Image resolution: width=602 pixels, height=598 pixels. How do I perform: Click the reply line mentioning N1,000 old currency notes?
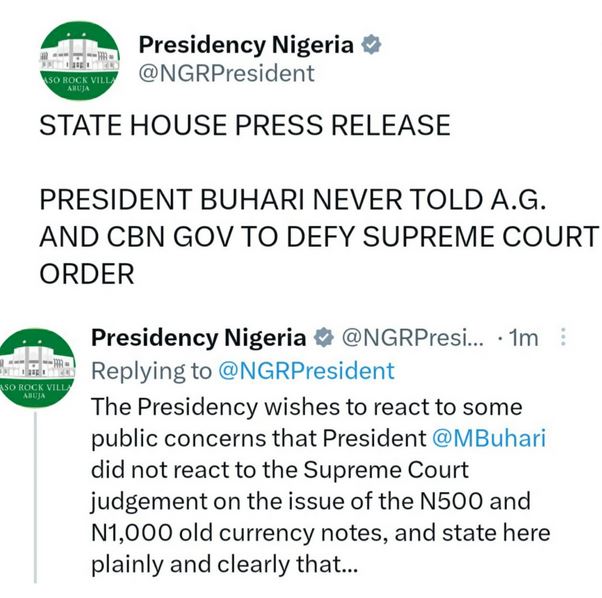pyautogui.click(x=320, y=532)
